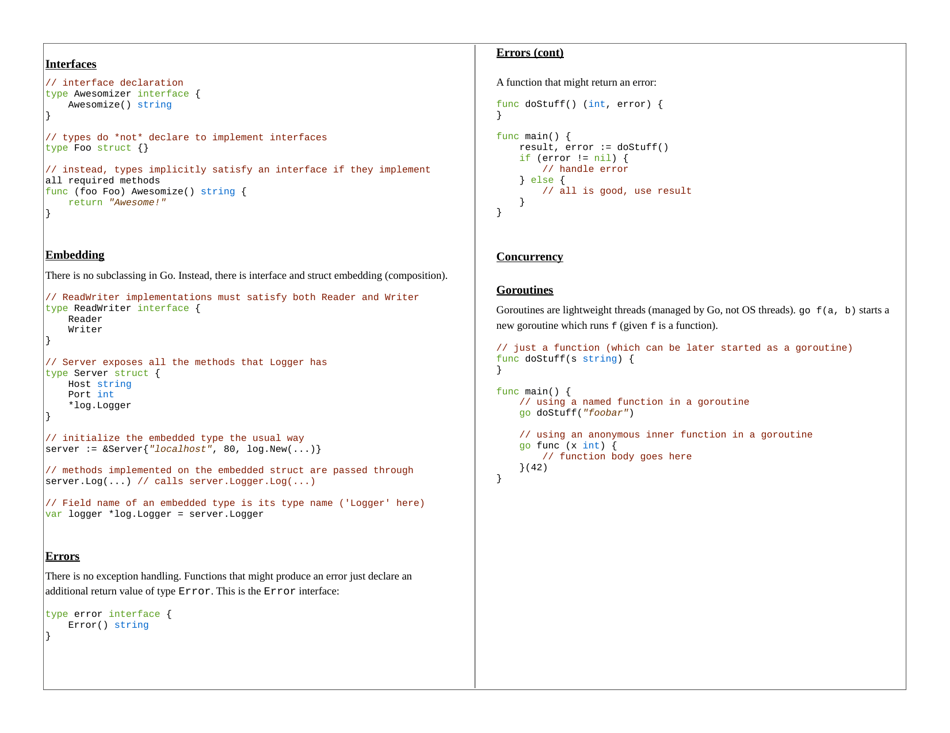Click the 'var logger *log.Logger' code line
This screenshot has width=950, height=733.
pyautogui.click(x=155, y=514)
